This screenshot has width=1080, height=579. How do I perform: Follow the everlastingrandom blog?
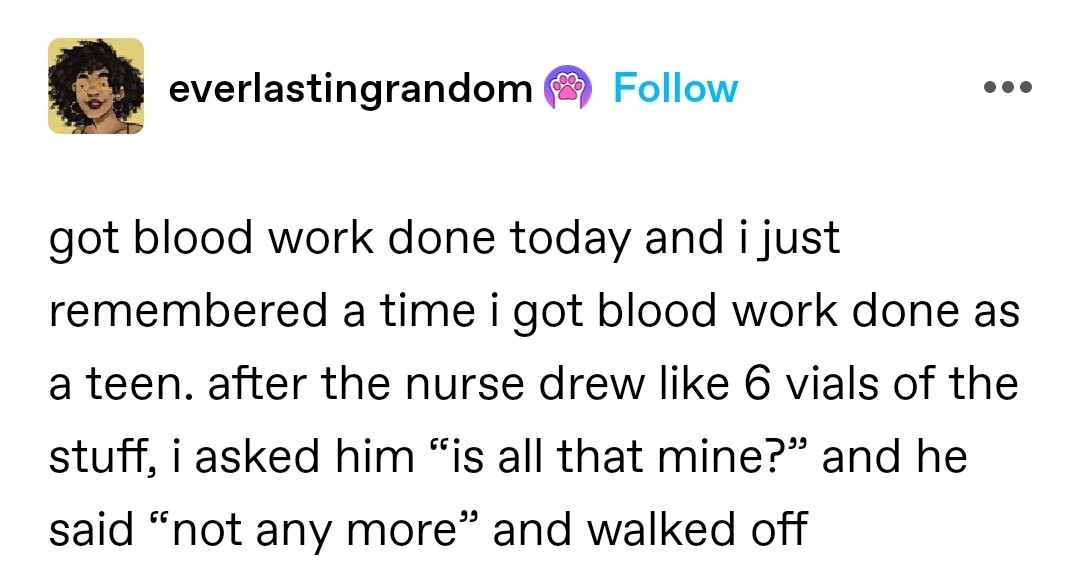(675, 89)
